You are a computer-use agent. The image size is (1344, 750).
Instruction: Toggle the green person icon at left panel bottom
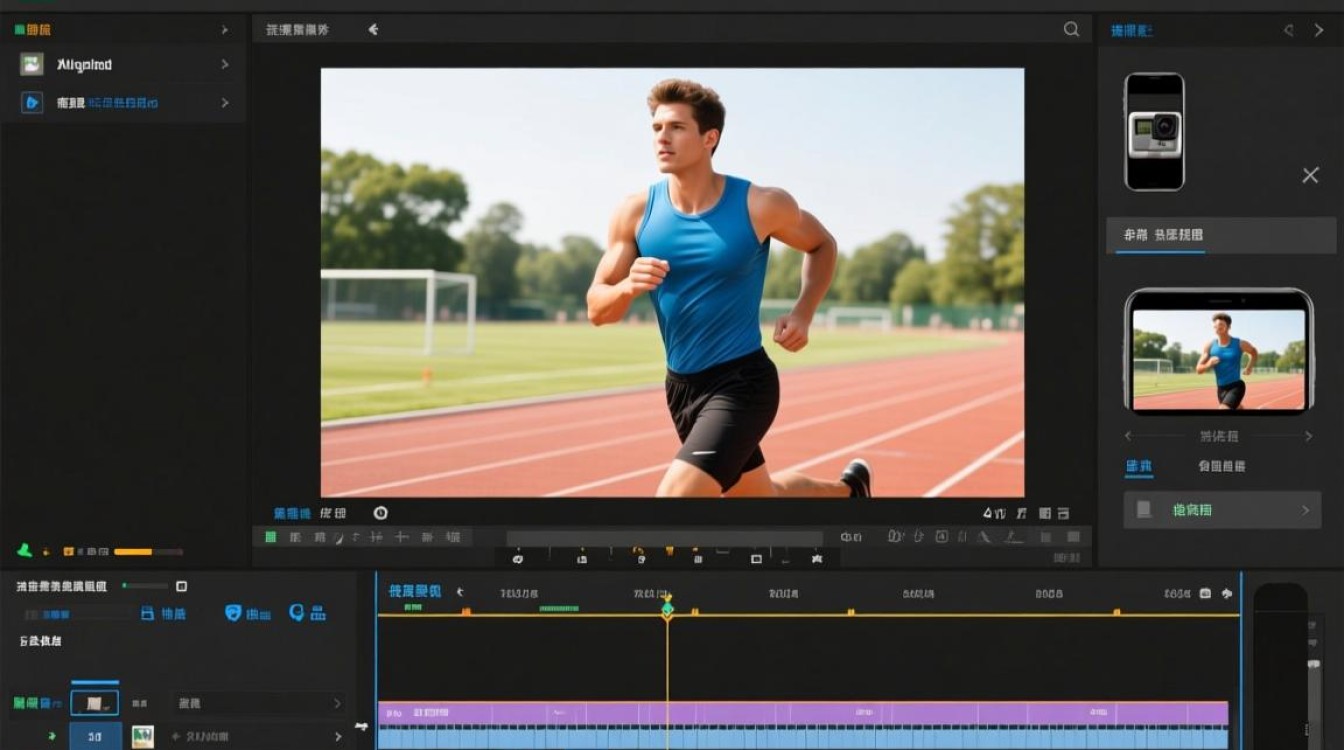tap(25, 550)
